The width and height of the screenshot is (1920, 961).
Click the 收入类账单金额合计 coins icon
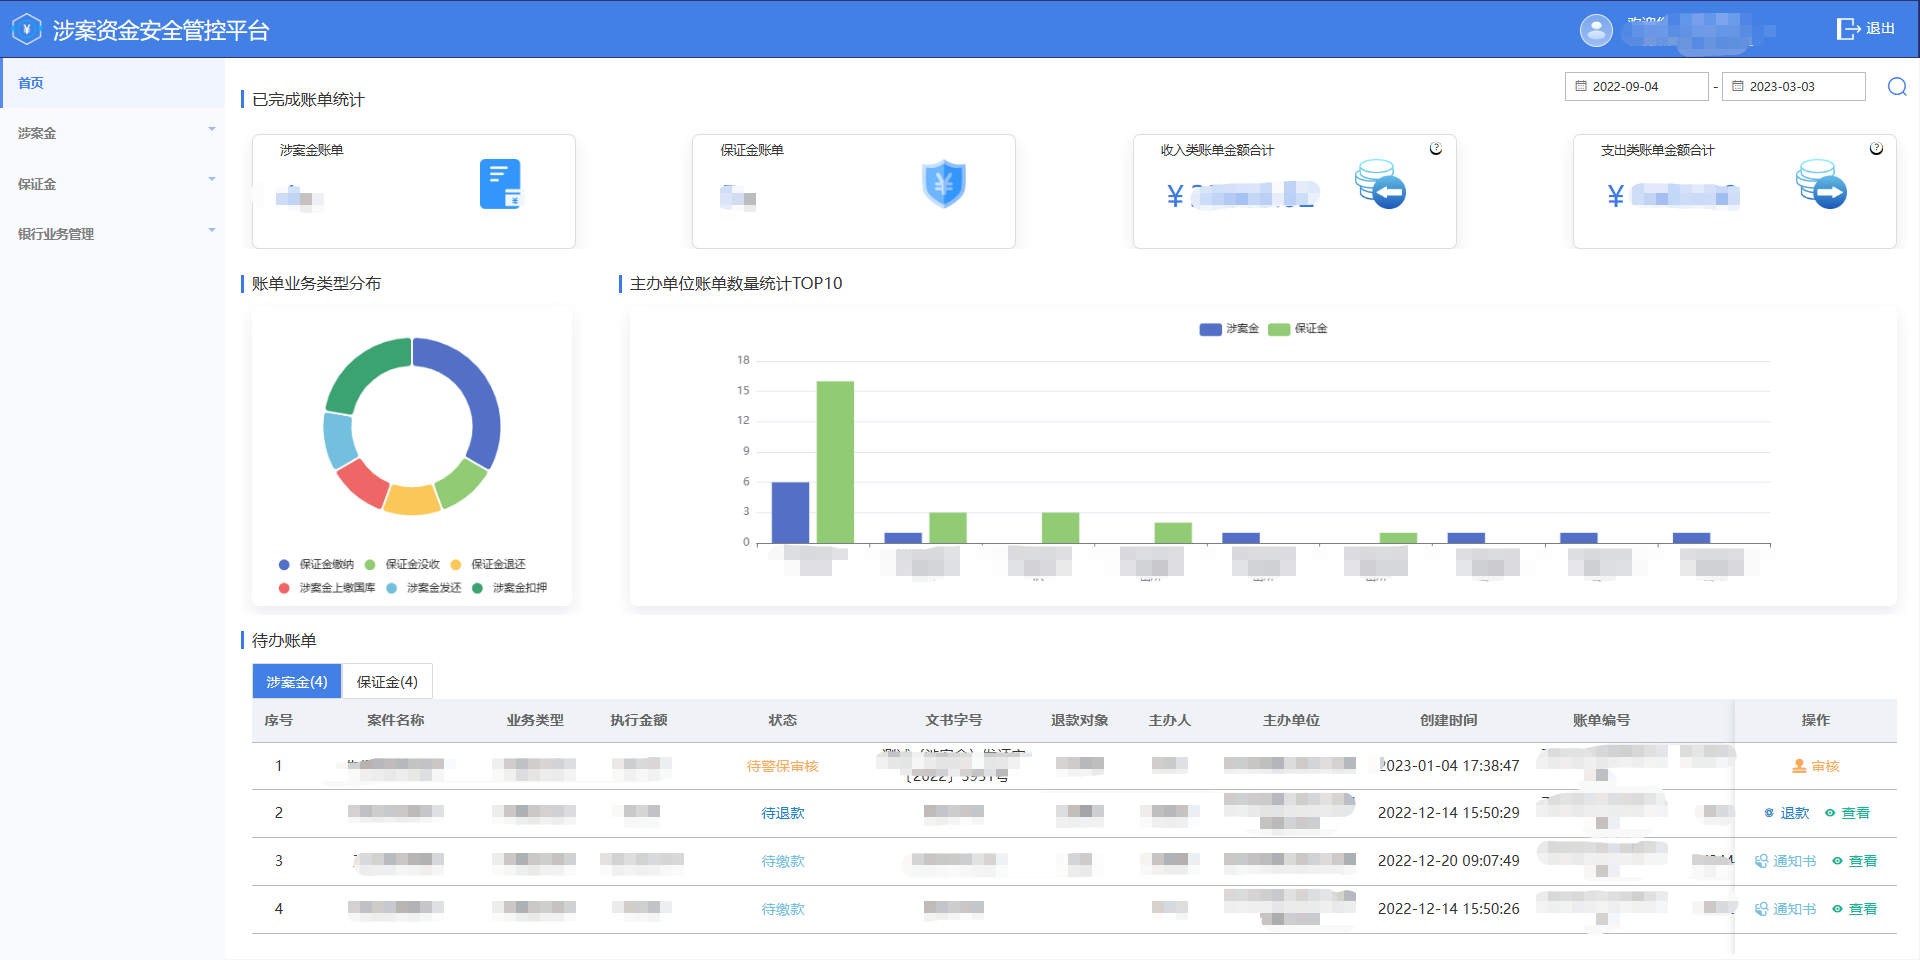pyautogui.click(x=1380, y=184)
